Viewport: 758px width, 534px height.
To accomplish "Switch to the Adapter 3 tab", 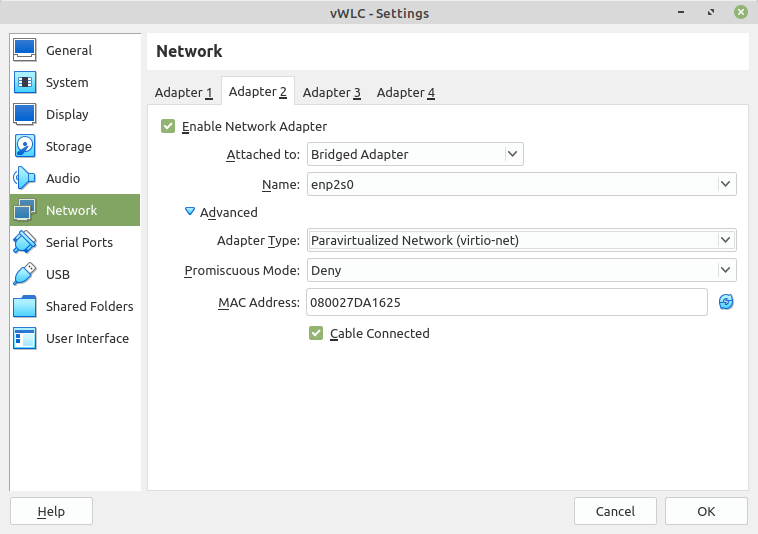I will pos(331,92).
